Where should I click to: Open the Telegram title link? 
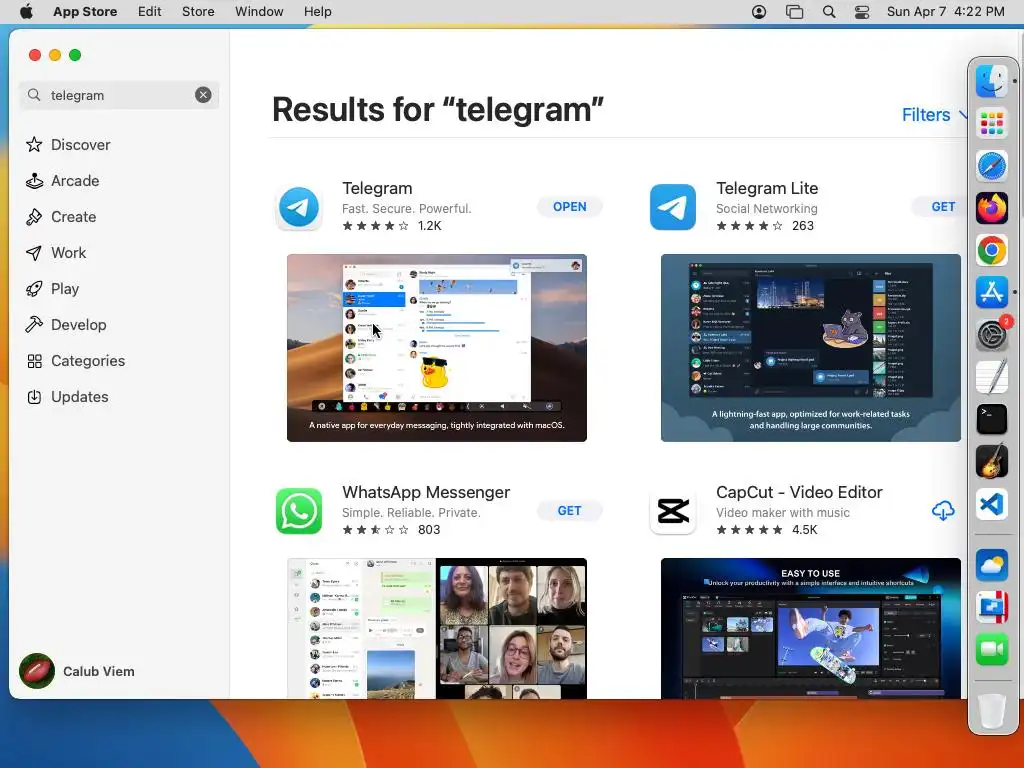coord(377,188)
